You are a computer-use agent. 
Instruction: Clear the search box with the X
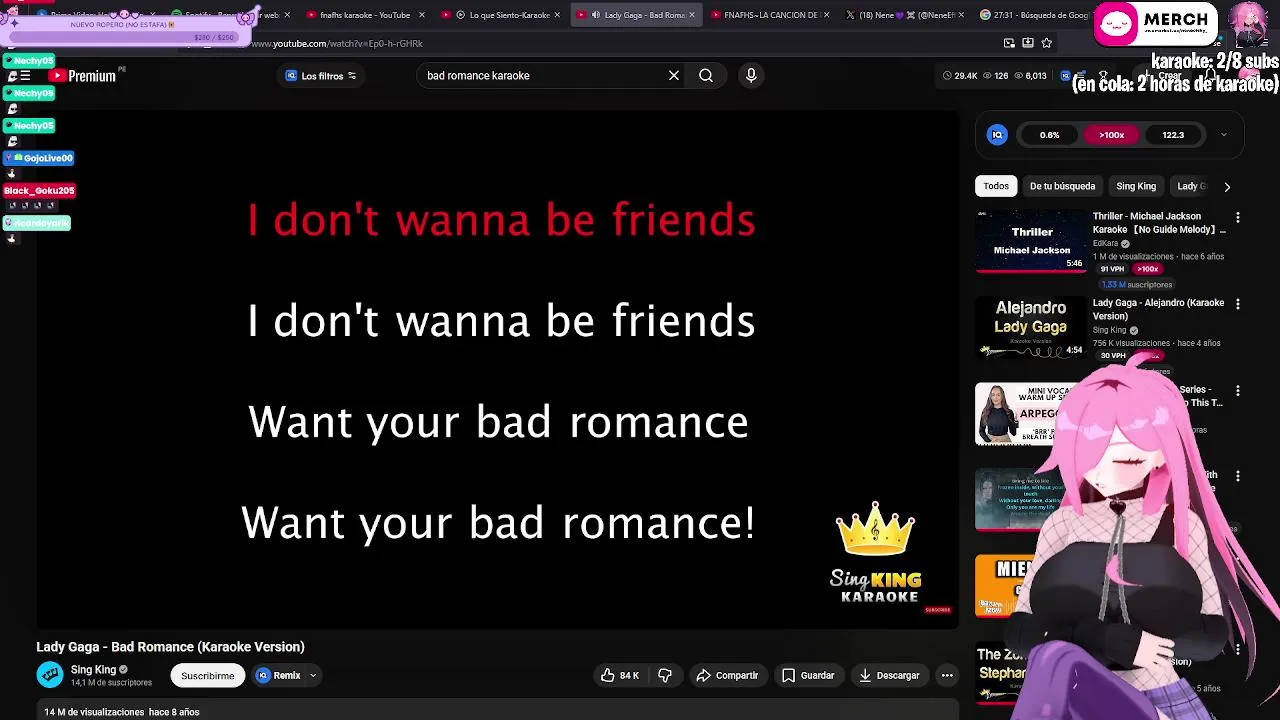coord(674,75)
